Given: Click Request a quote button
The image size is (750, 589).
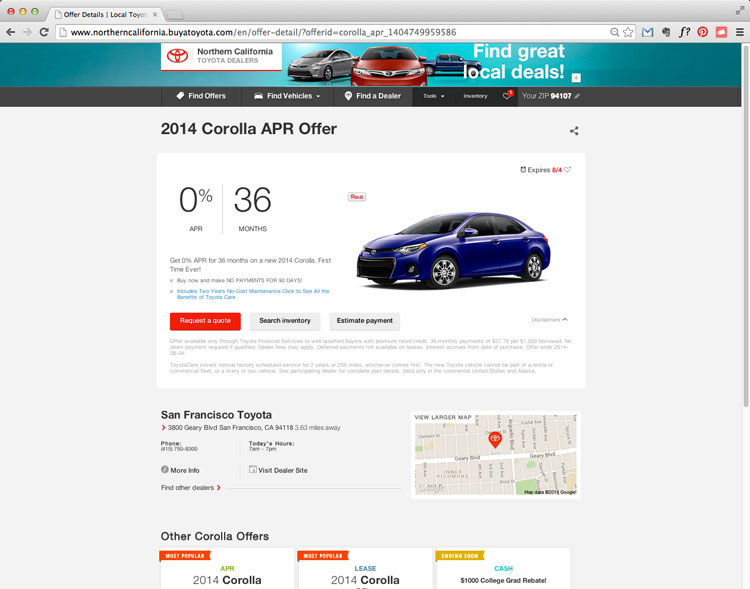Looking at the screenshot, I should [x=205, y=321].
